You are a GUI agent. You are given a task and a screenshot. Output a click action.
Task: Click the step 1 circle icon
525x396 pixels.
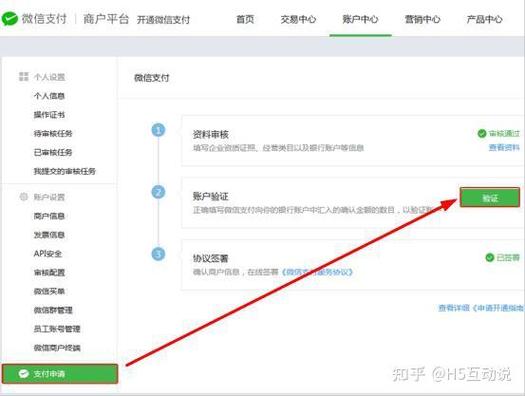[158, 130]
